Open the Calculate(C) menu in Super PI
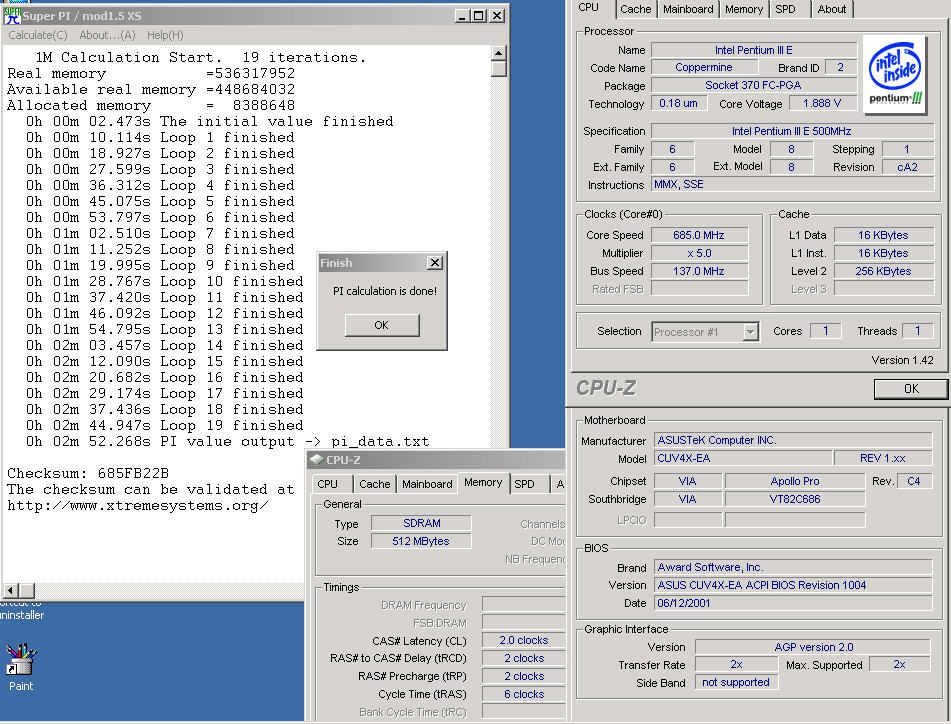This screenshot has width=951, height=724. click(38, 35)
